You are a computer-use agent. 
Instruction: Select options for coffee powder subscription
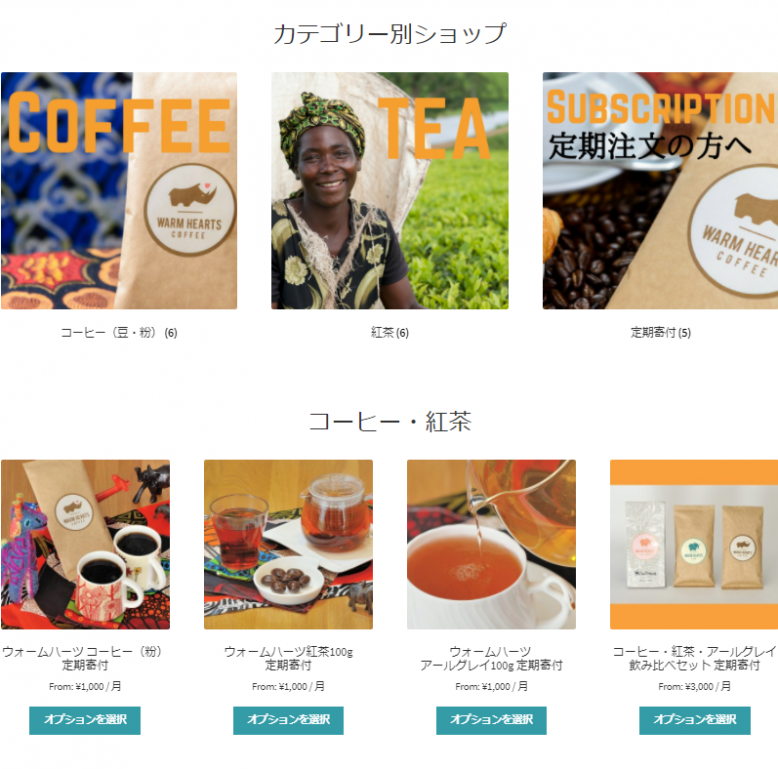point(85,720)
